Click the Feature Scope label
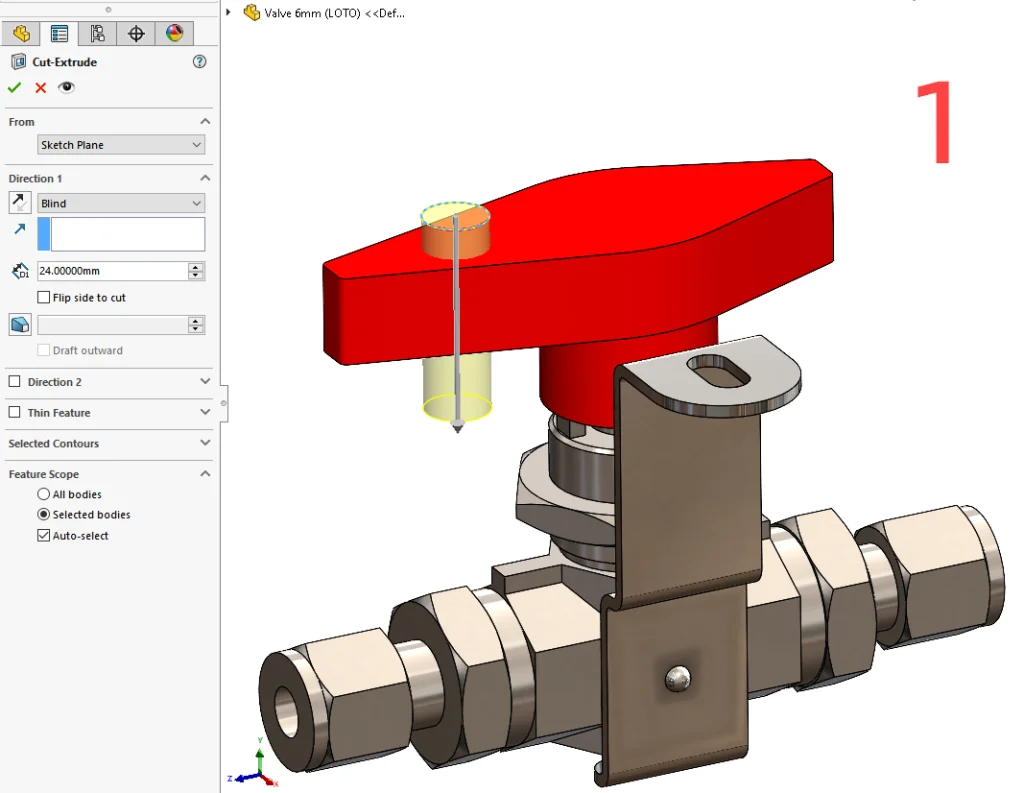This screenshot has height=793, width=1024. (44, 474)
